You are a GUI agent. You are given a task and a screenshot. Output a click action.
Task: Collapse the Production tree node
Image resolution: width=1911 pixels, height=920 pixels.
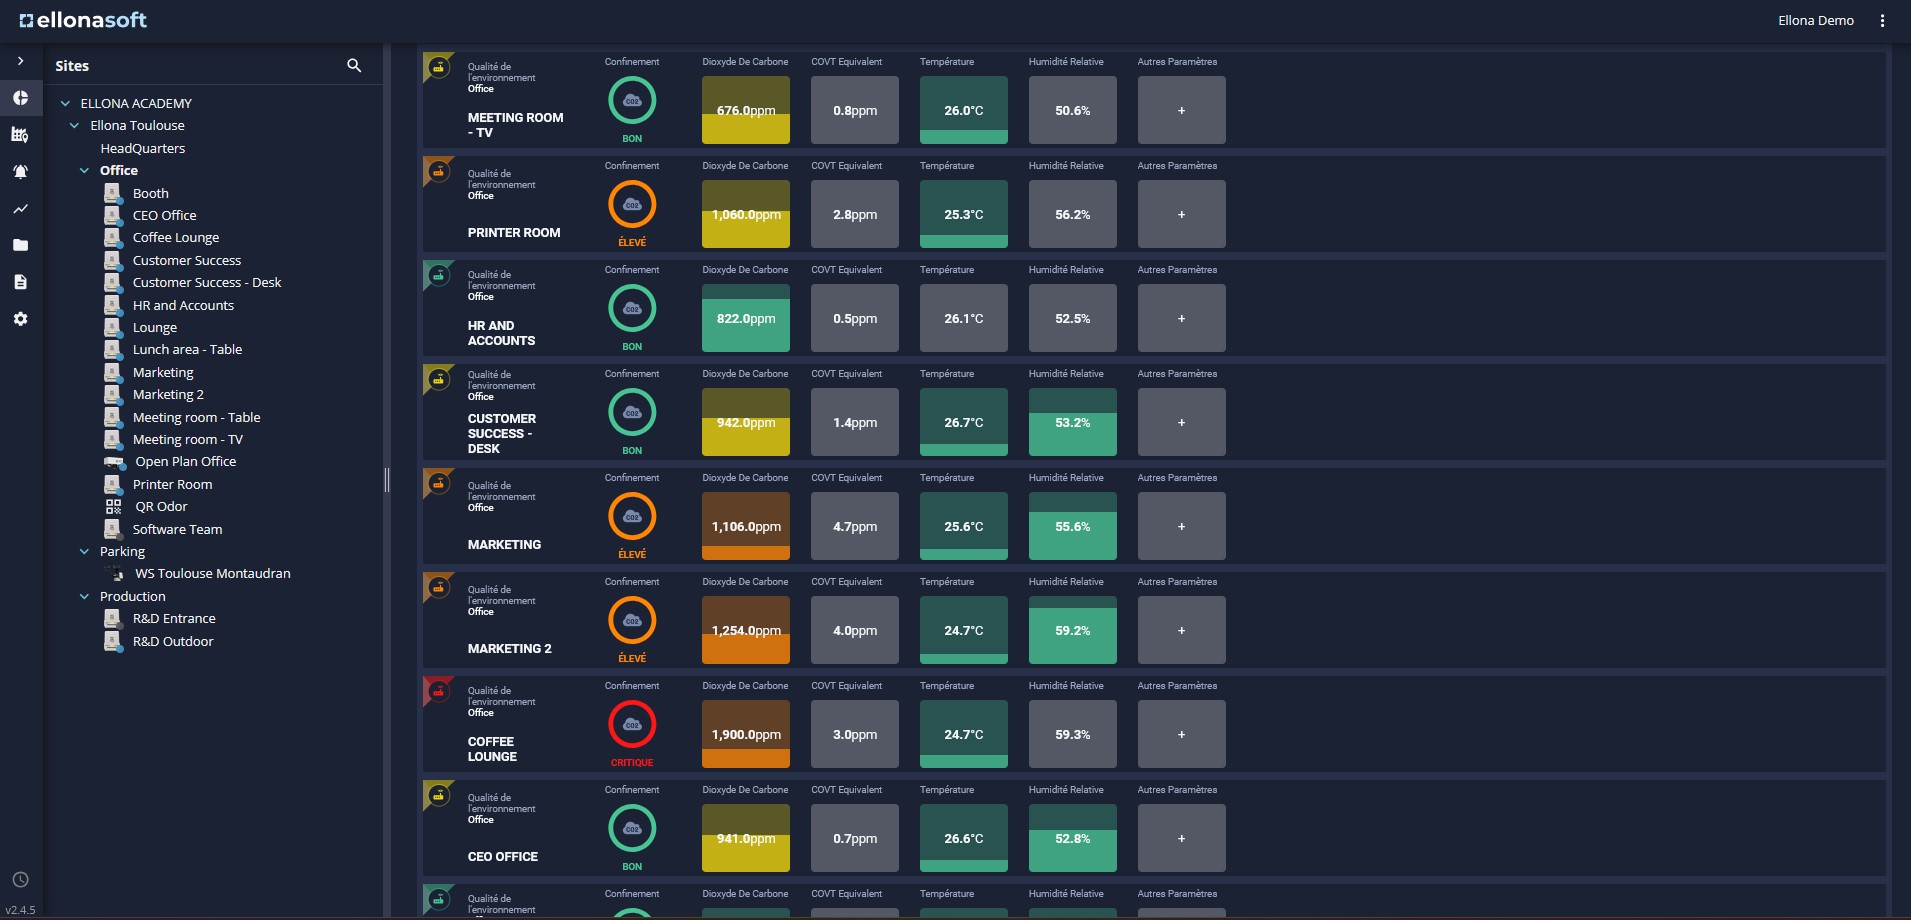click(84, 596)
